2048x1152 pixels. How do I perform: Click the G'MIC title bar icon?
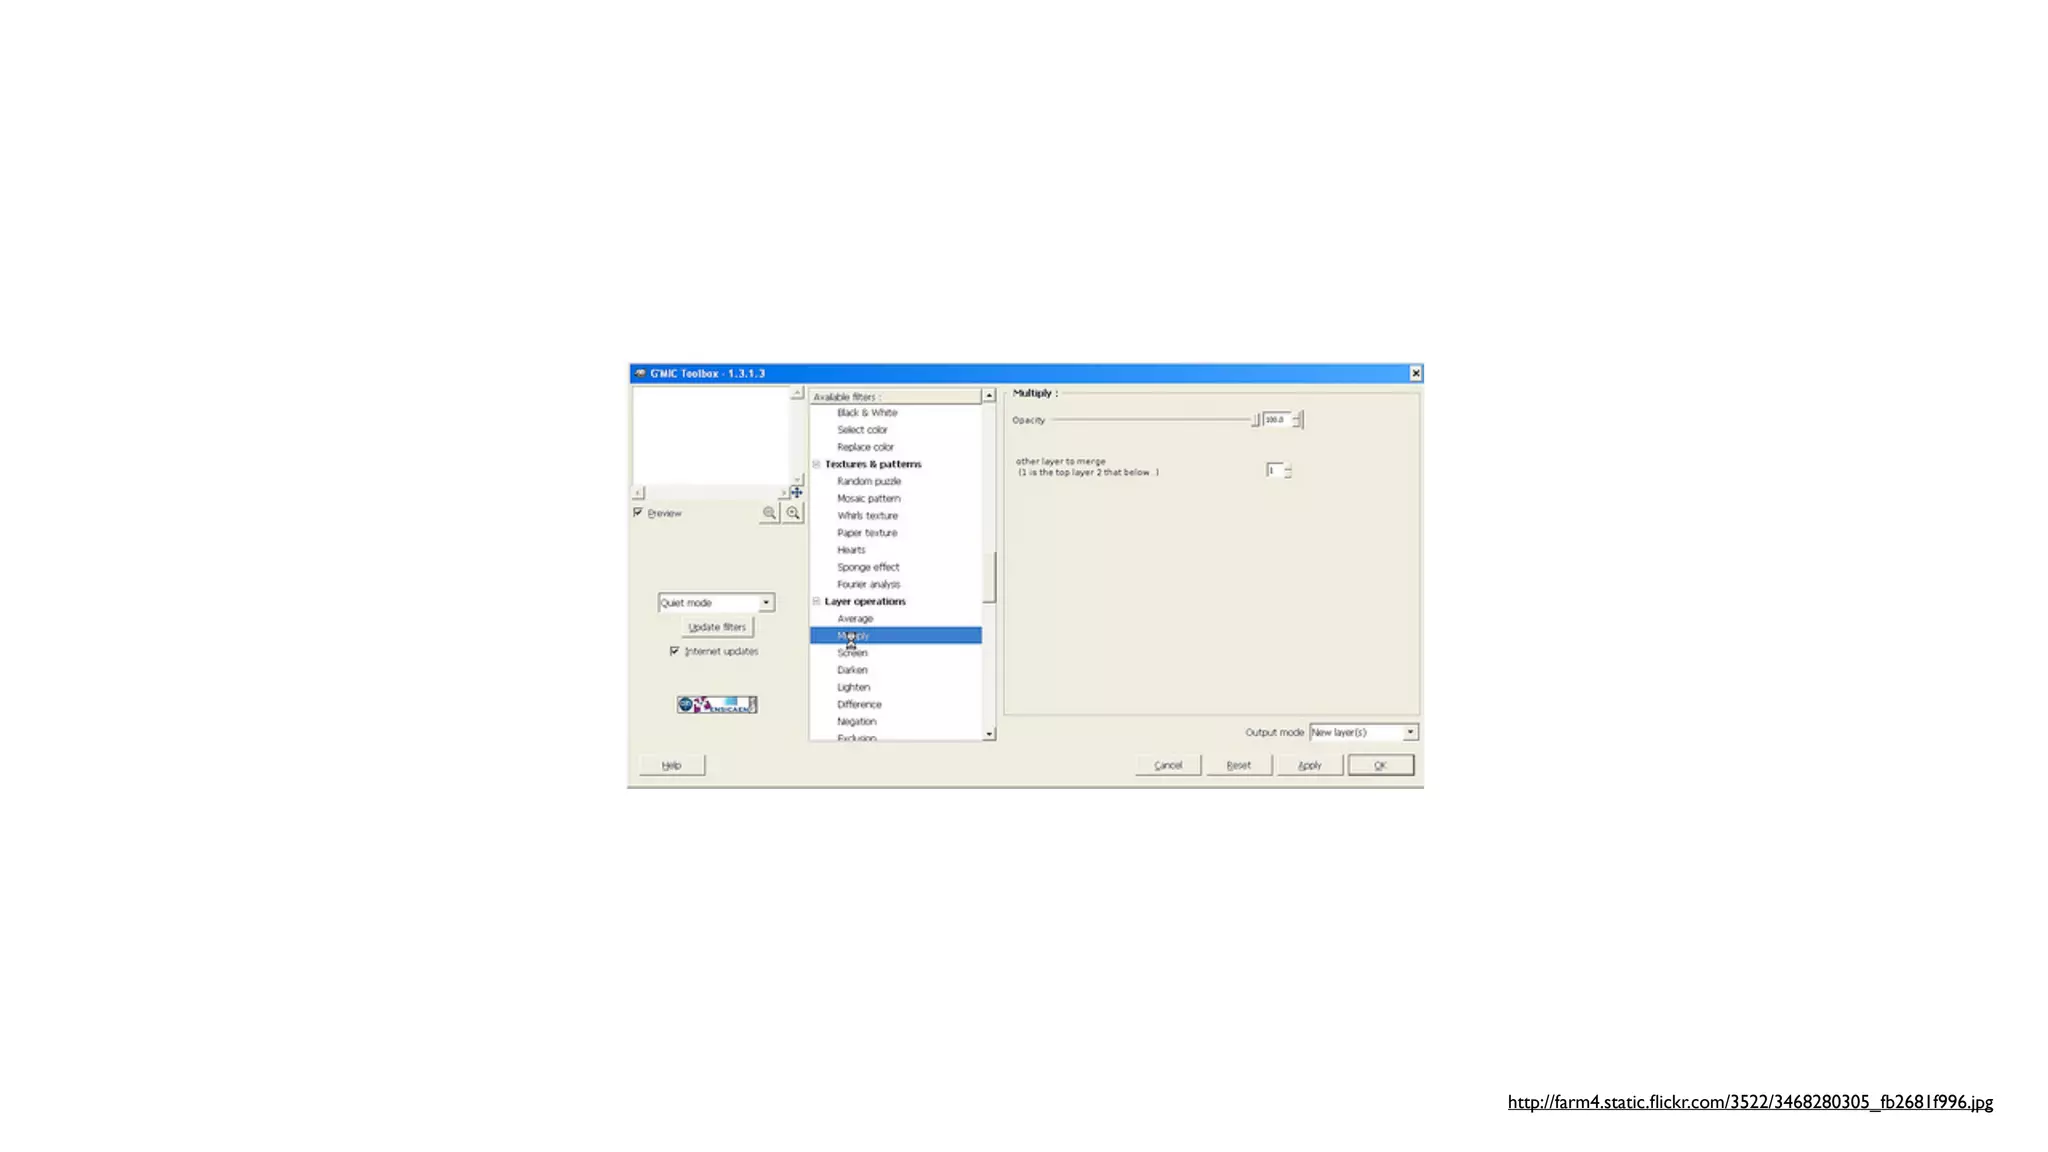[640, 373]
